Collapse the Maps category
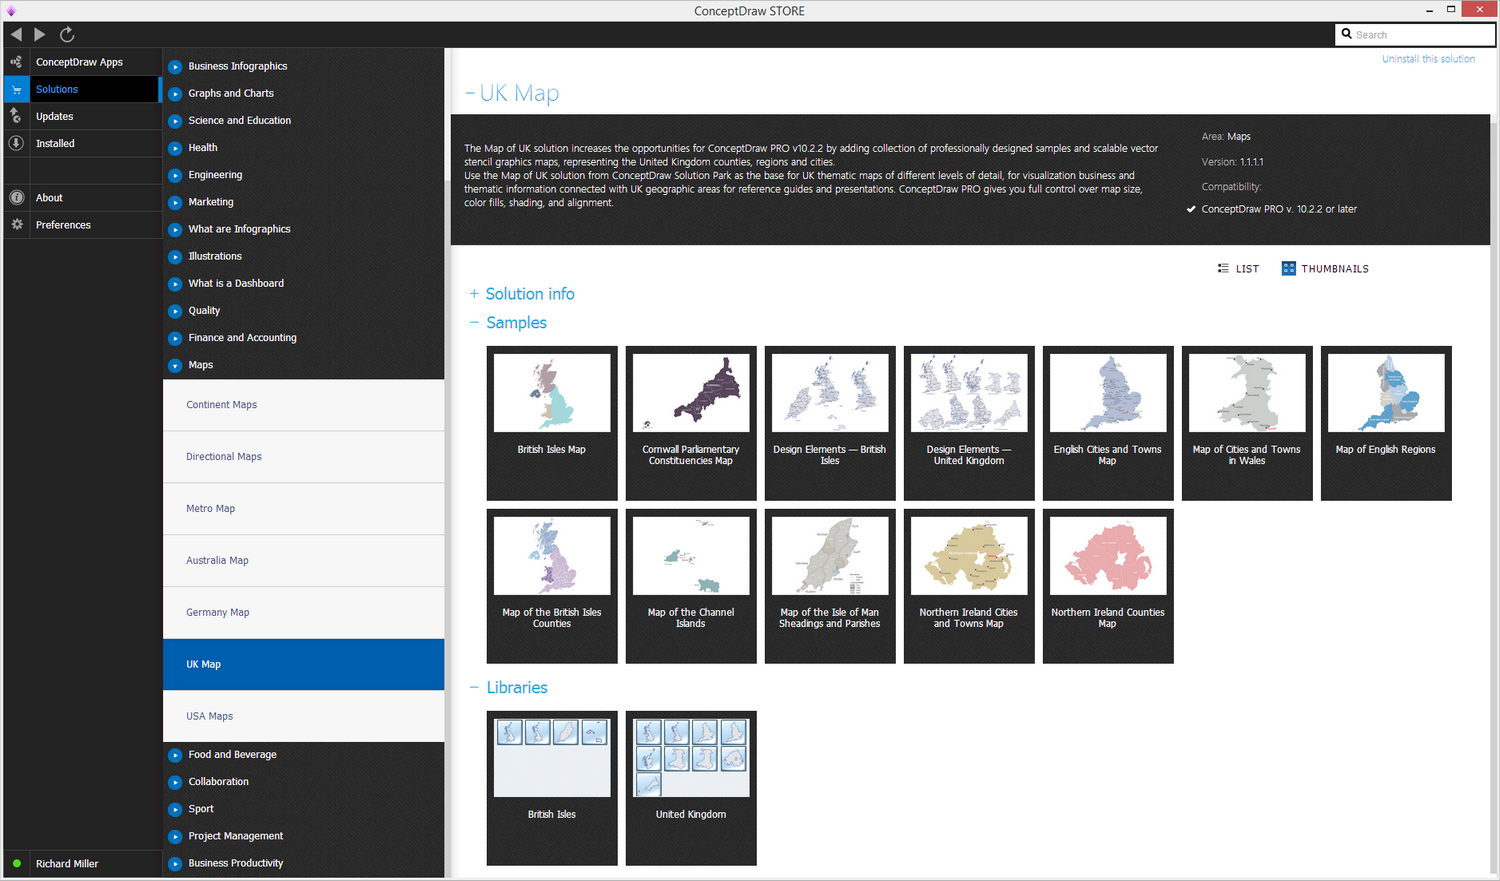1500x881 pixels. pyautogui.click(x=175, y=366)
